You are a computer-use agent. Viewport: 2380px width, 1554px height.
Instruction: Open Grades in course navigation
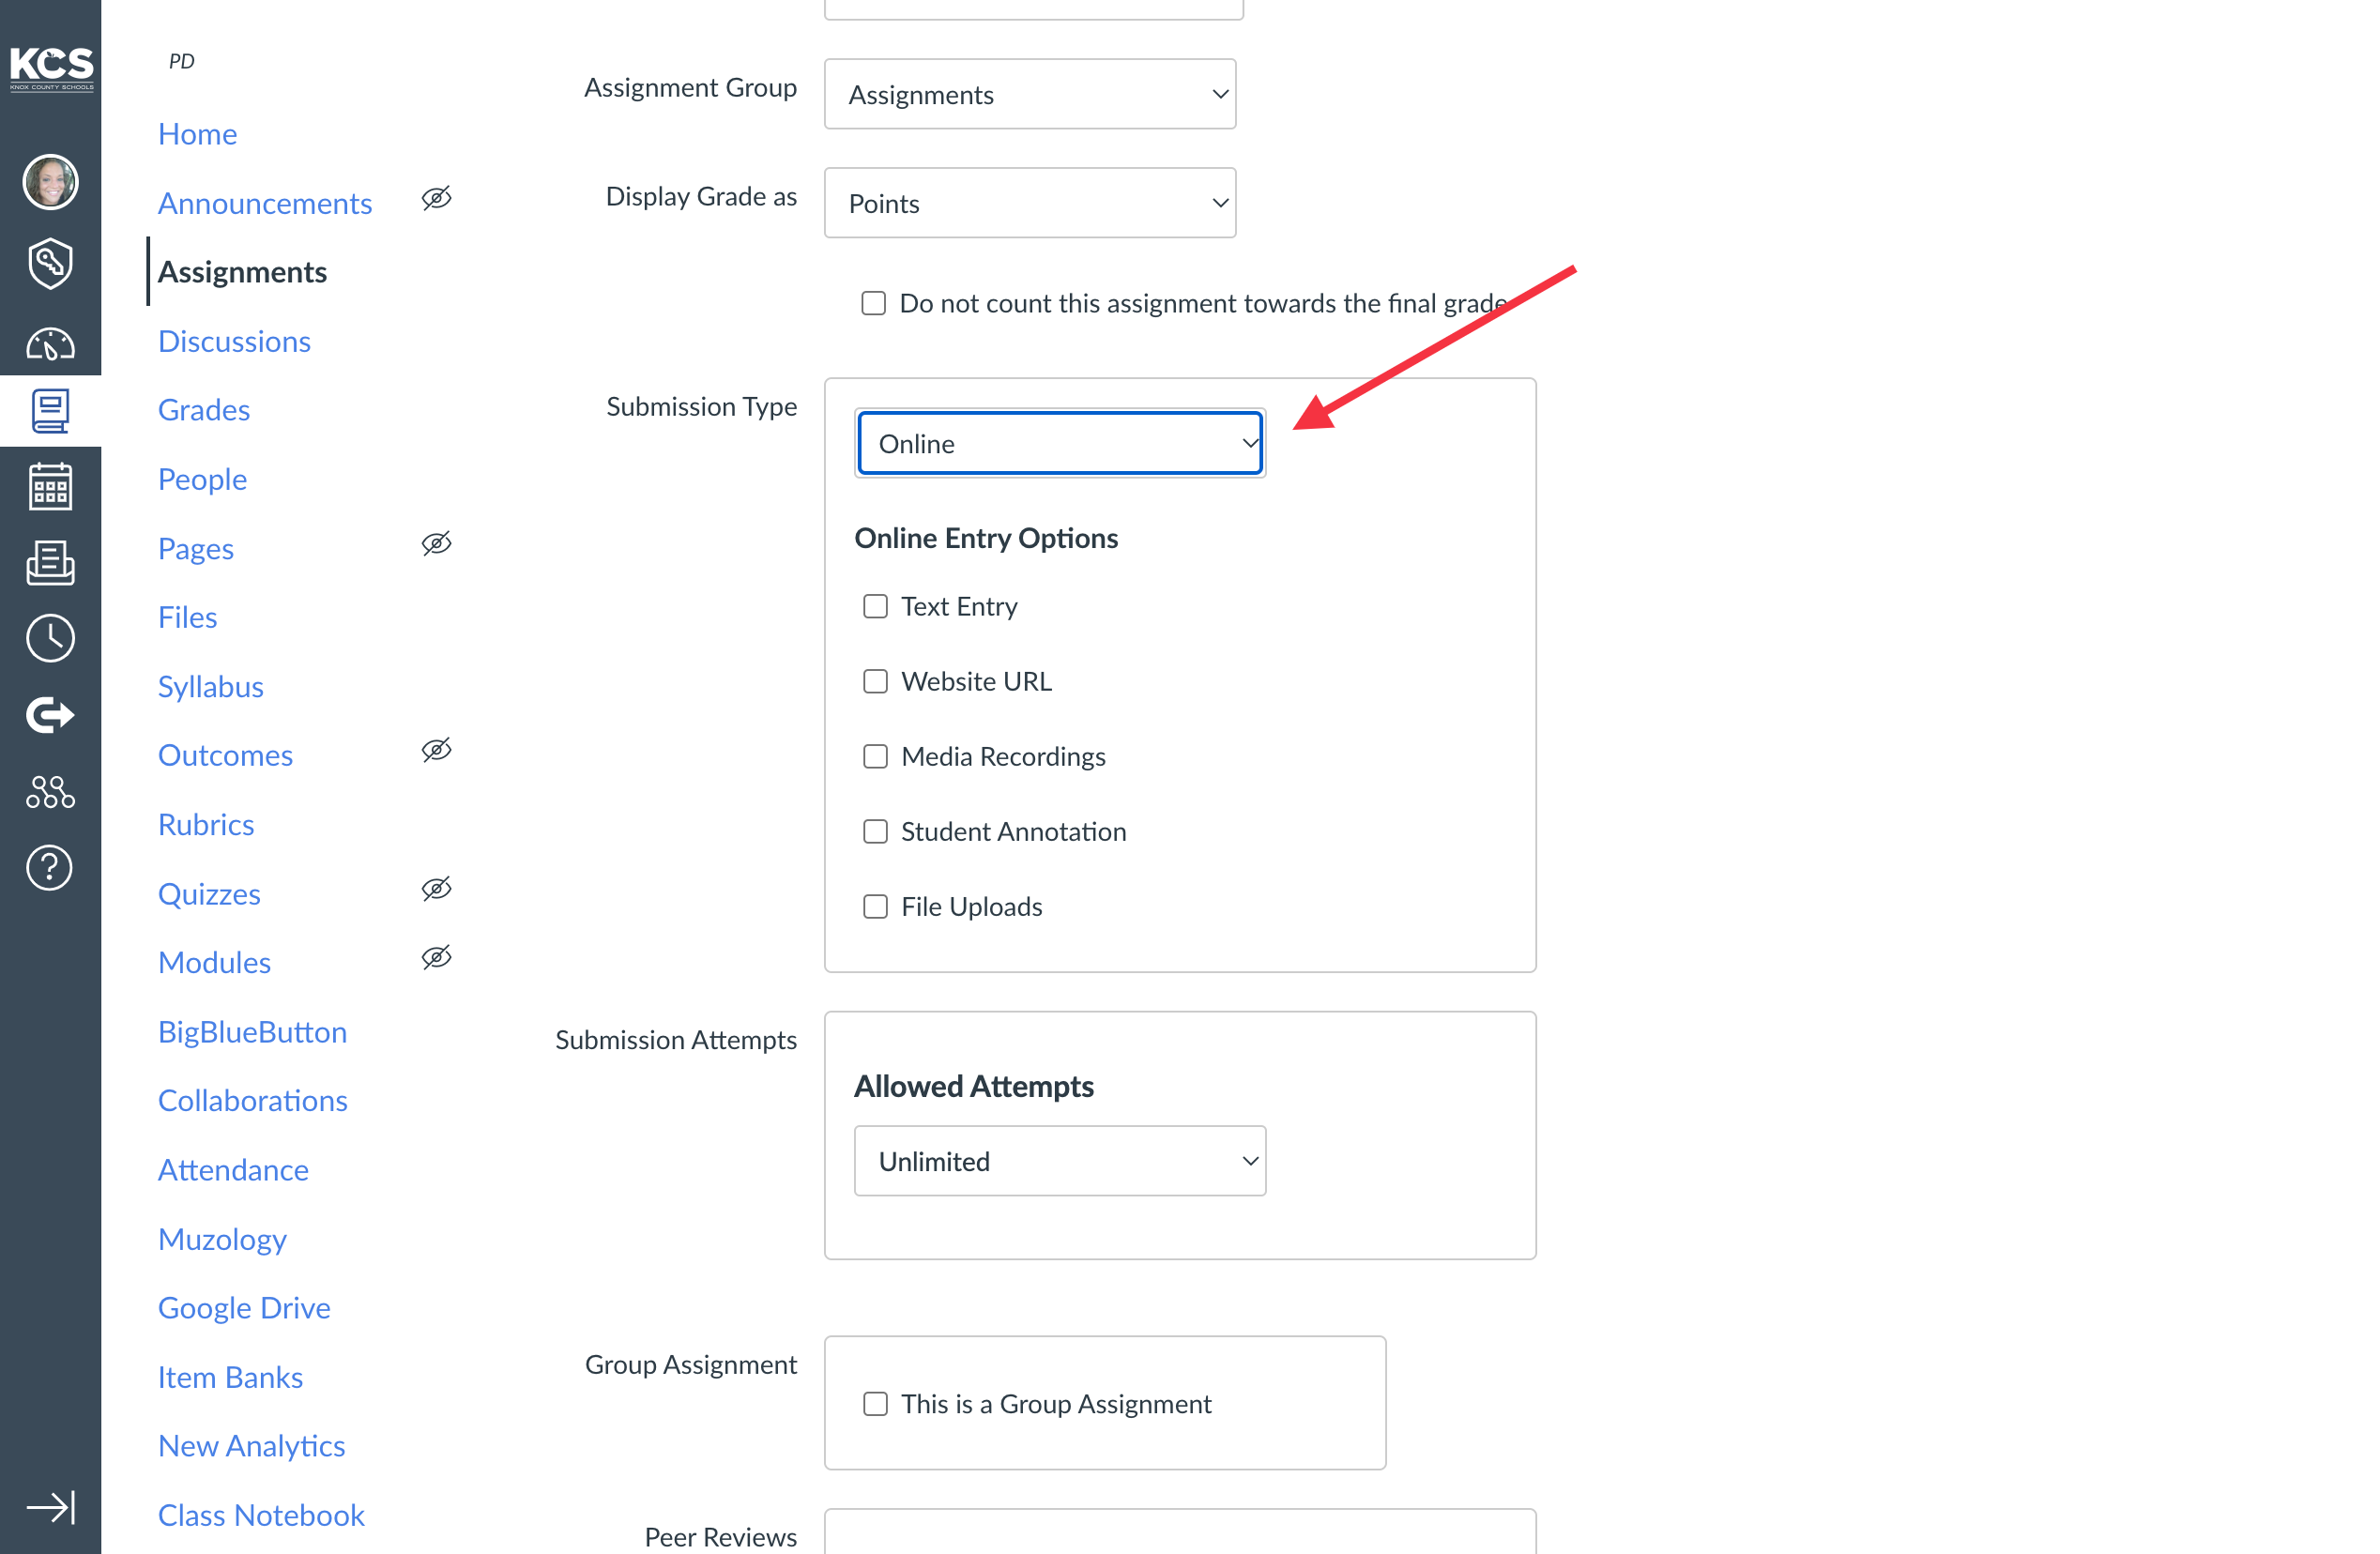pyautogui.click(x=204, y=410)
